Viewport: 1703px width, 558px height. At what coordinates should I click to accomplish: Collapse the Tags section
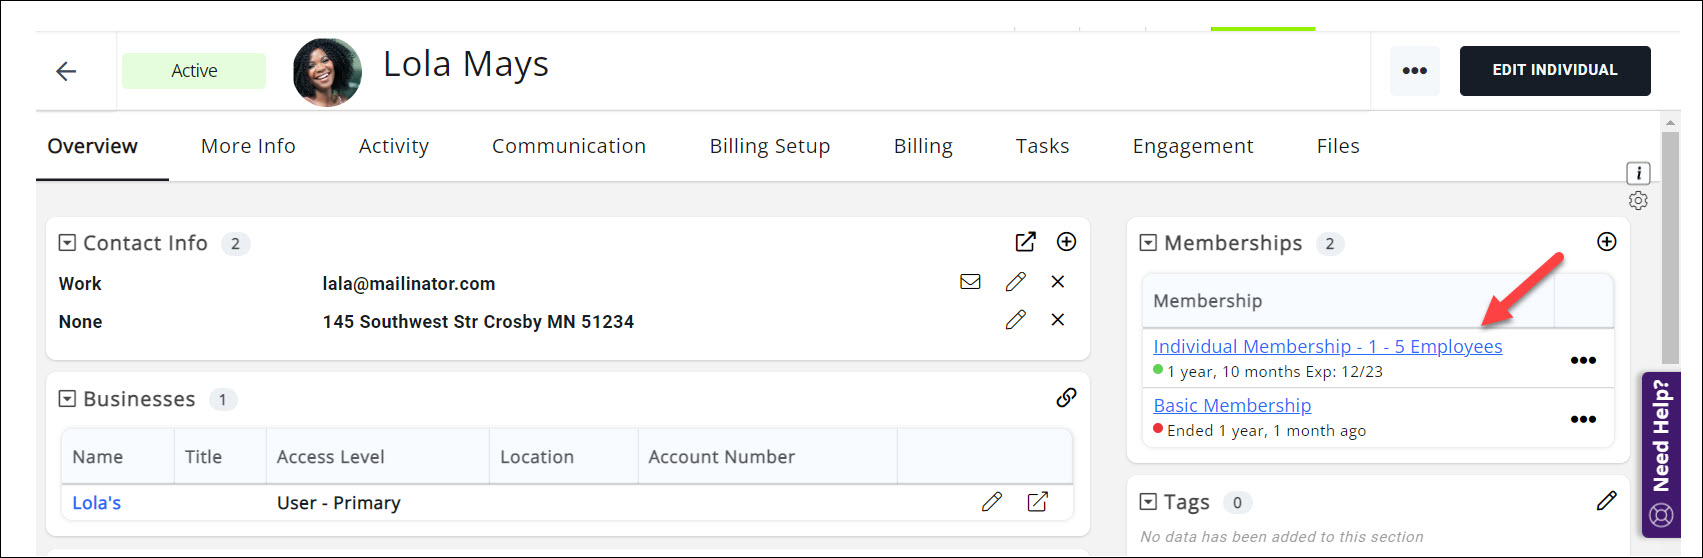click(x=1148, y=502)
